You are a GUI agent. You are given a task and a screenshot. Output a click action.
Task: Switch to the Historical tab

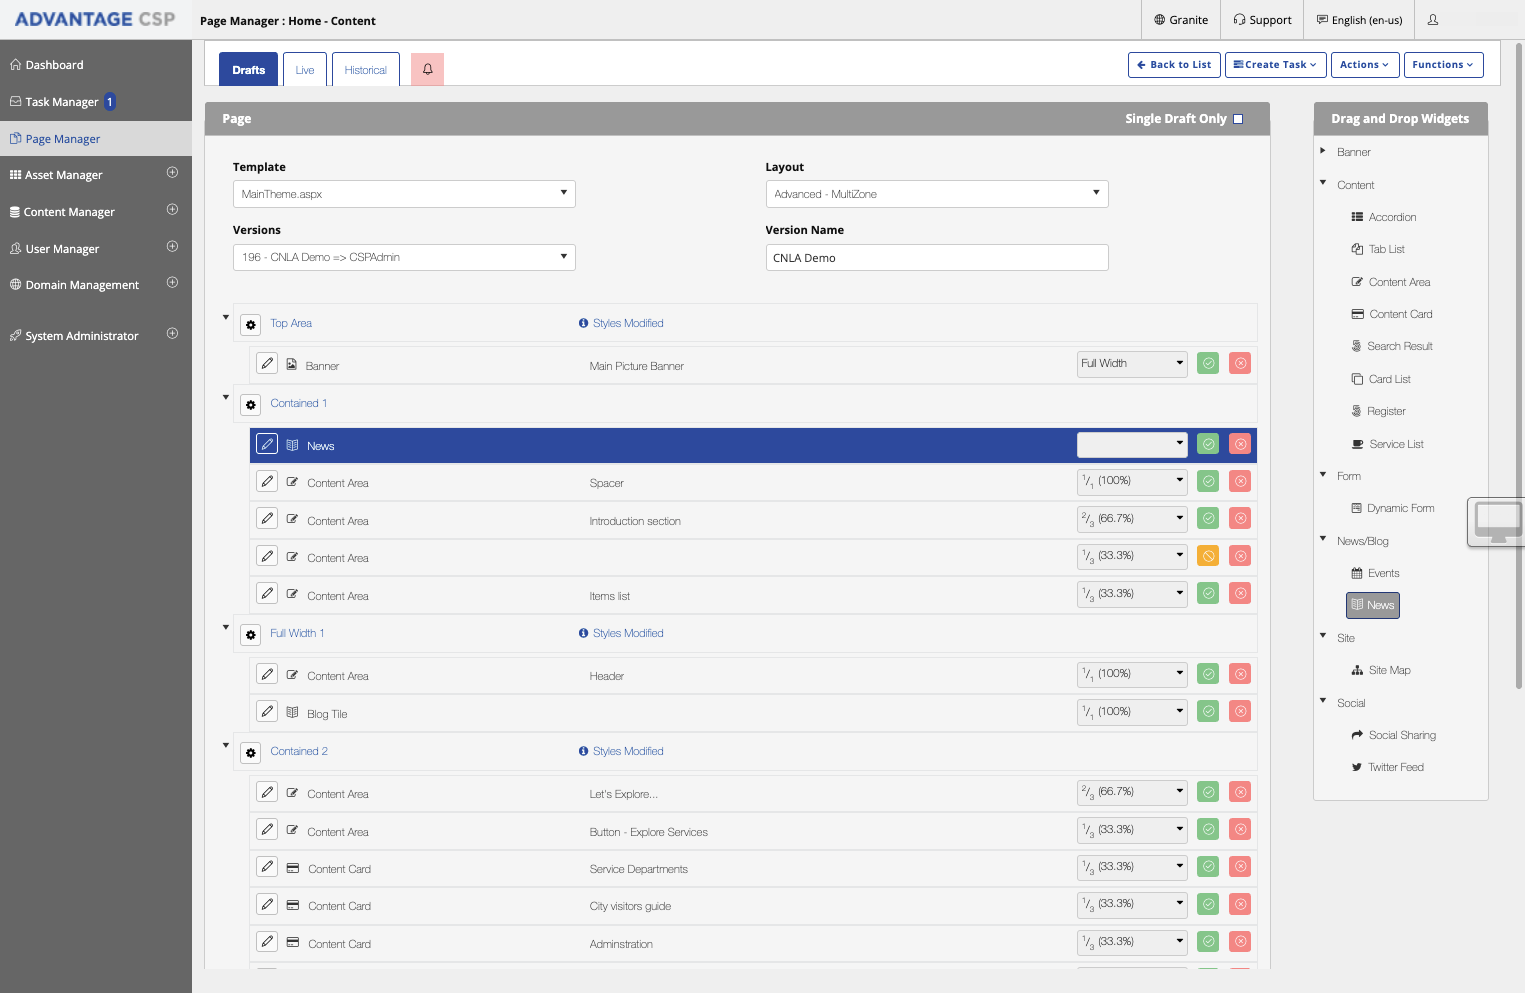[x=365, y=69]
